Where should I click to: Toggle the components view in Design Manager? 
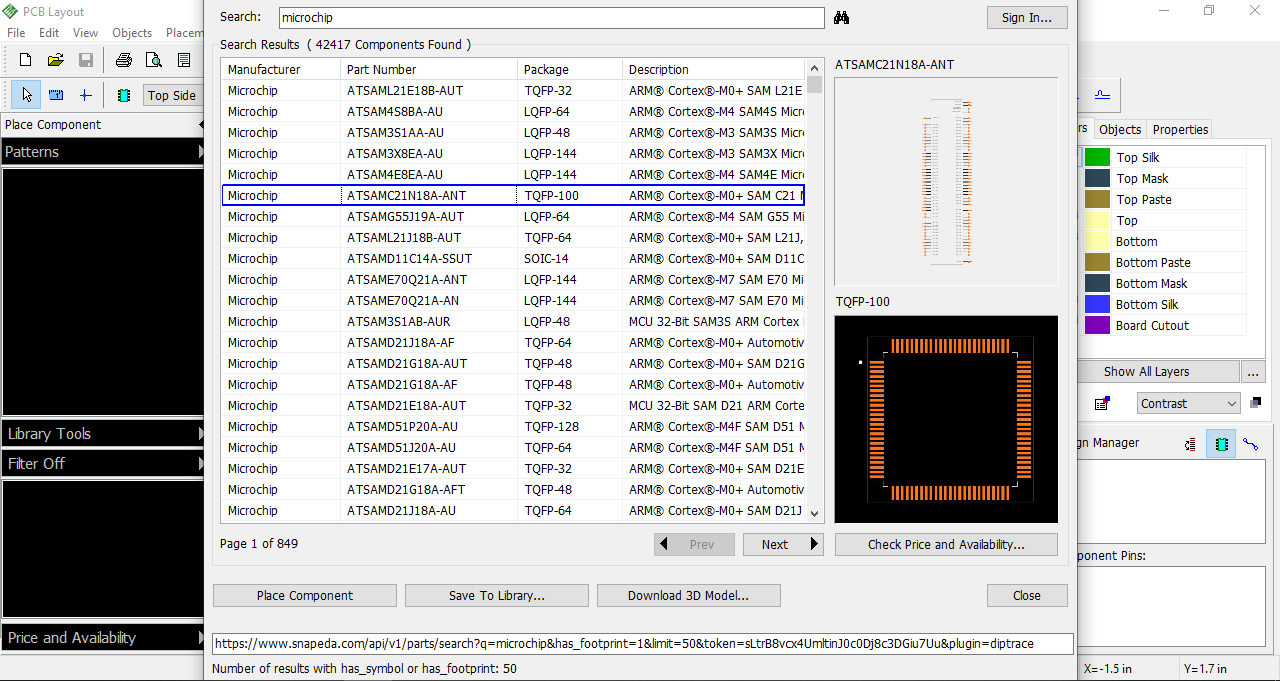click(x=1220, y=444)
